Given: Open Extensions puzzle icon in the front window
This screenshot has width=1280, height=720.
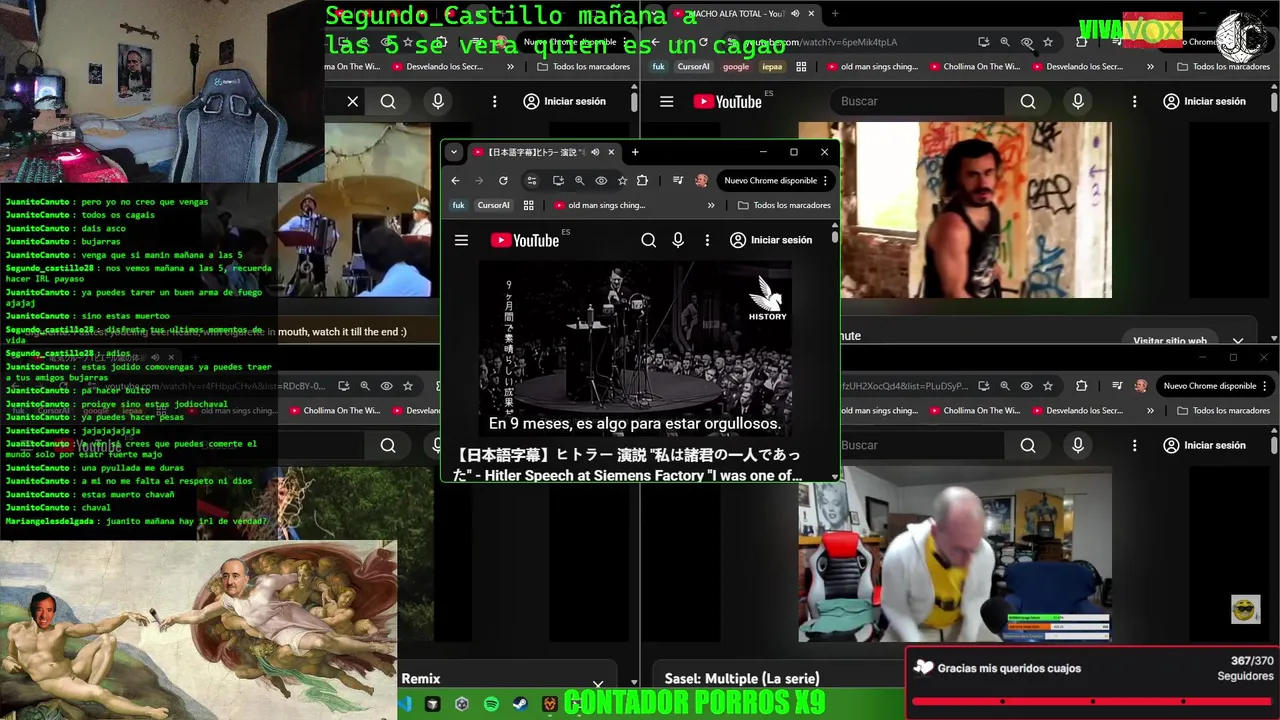Looking at the screenshot, I should (642, 181).
